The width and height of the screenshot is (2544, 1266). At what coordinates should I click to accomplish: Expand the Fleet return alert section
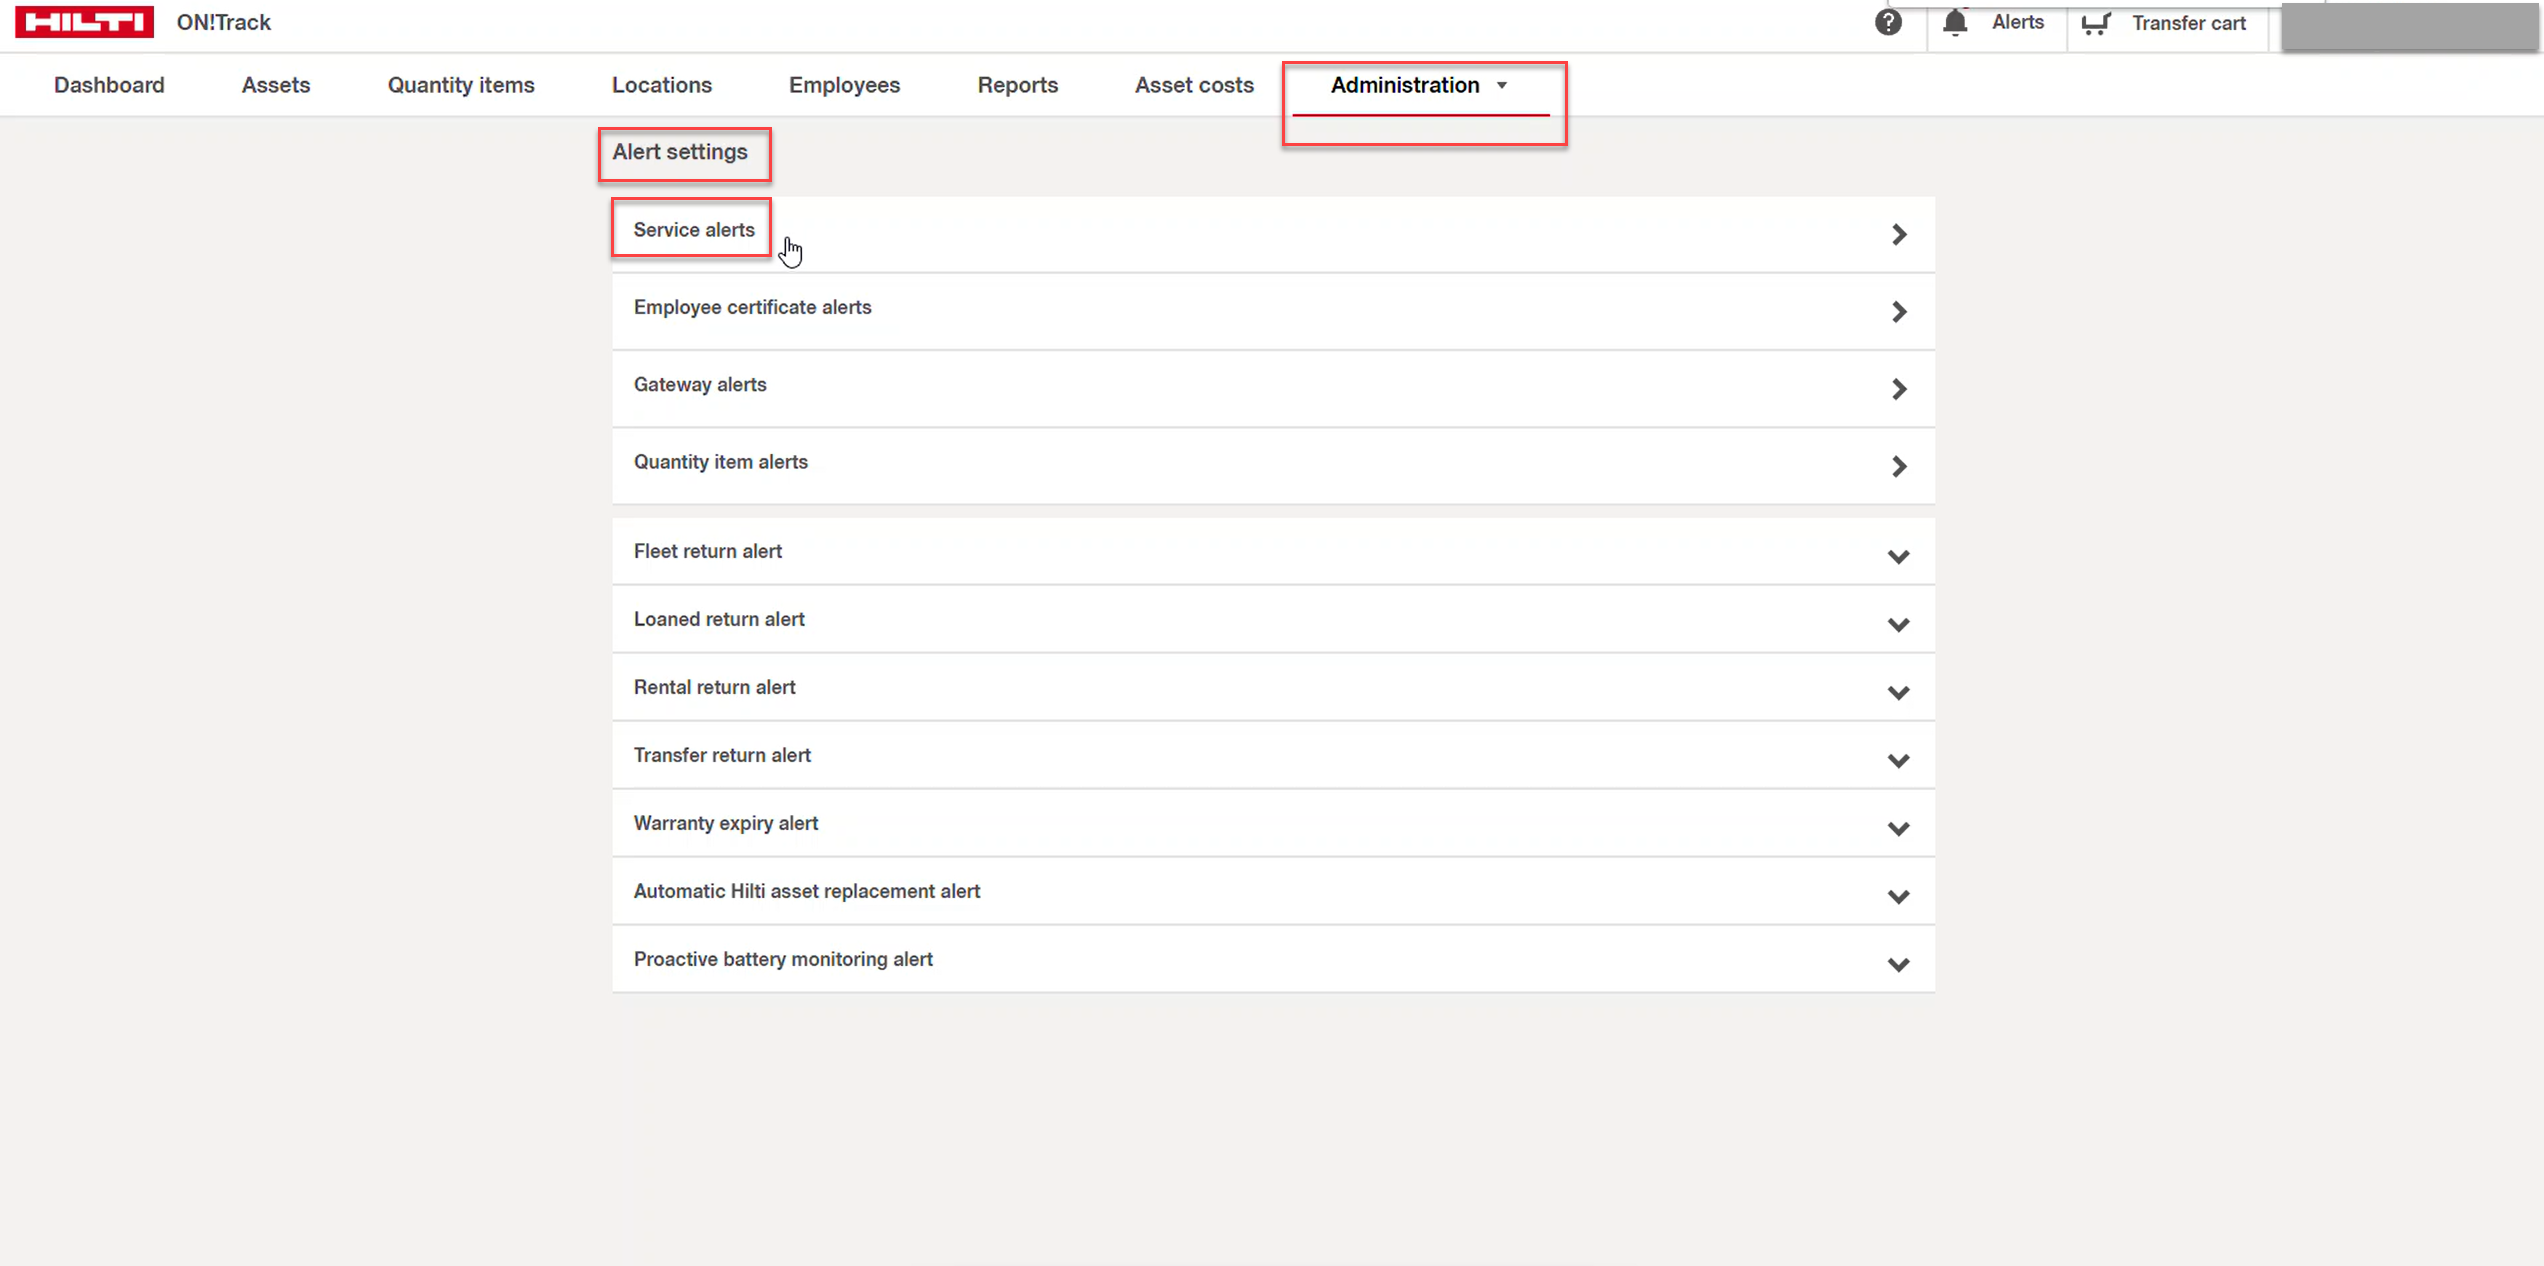coord(1898,557)
